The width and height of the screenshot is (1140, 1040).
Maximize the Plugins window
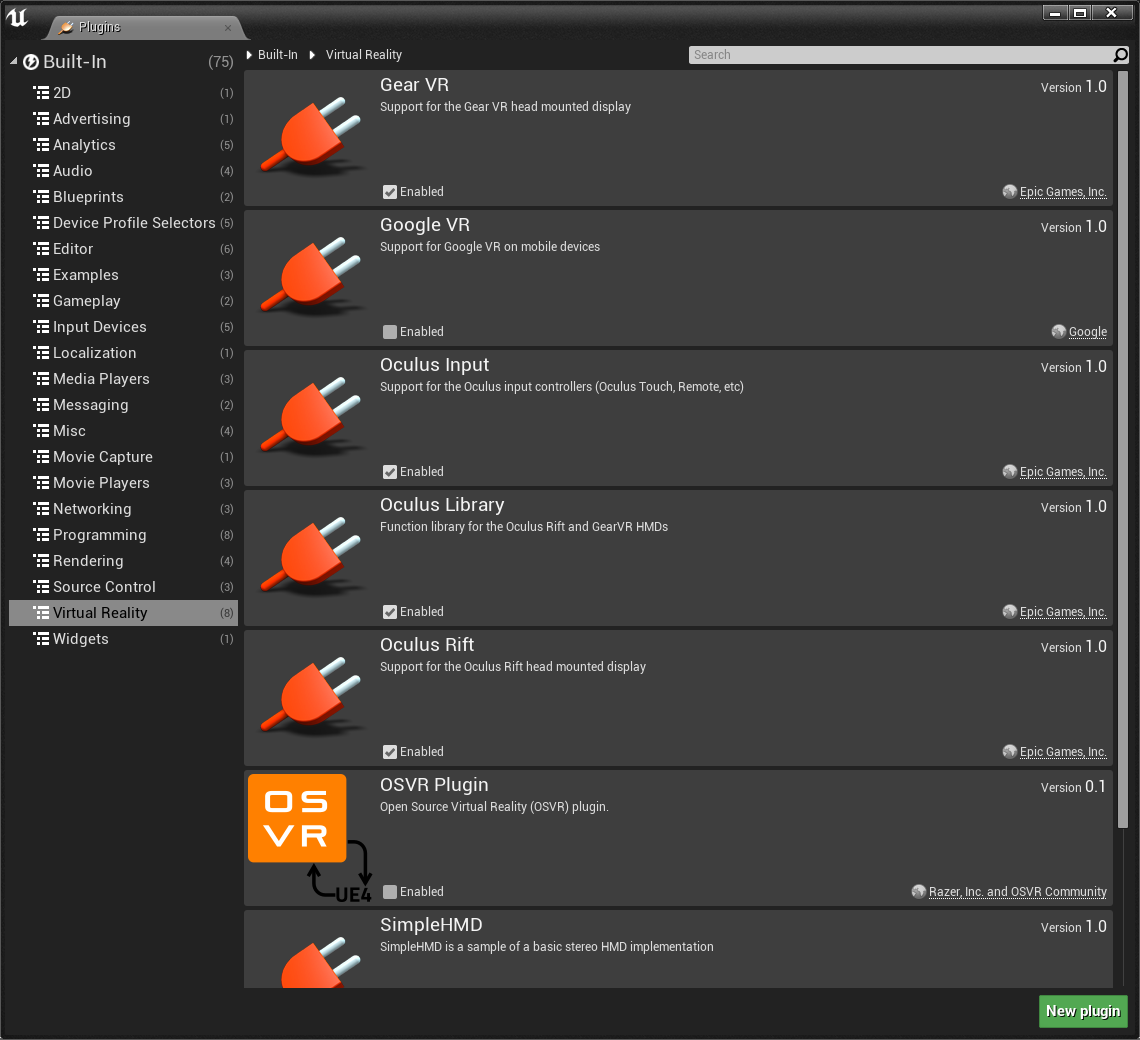pyautogui.click(x=1080, y=12)
